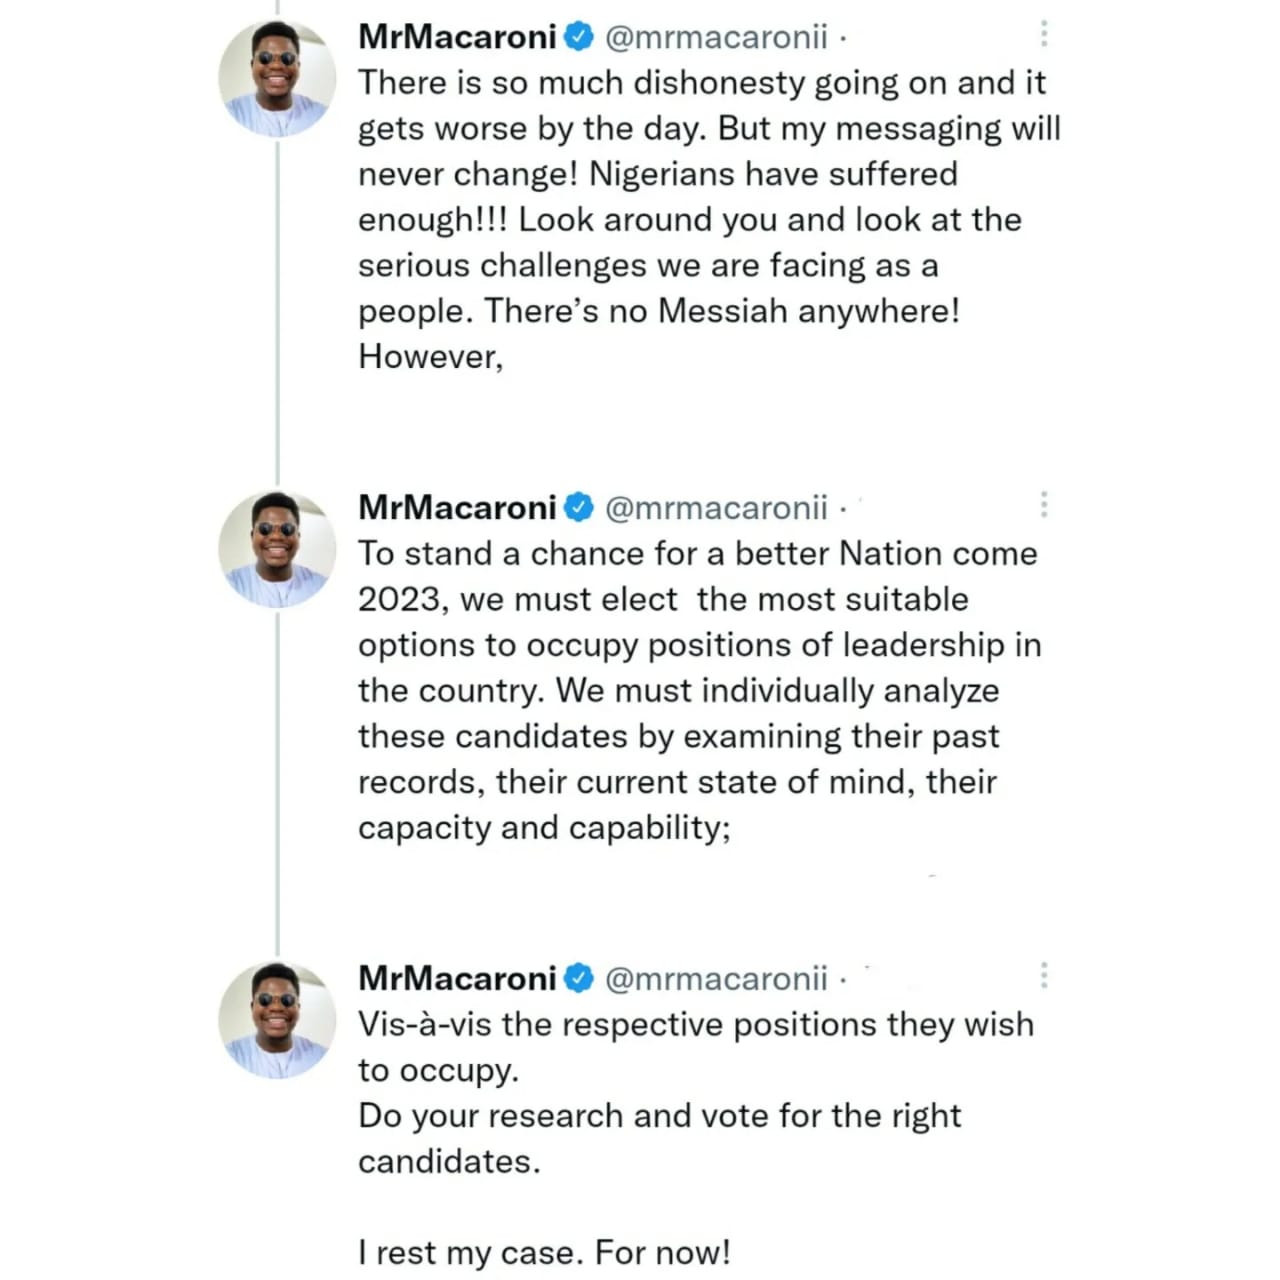Open MrMacaroni avatar on the last tweet
The image size is (1280, 1280).
pos(277,1019)
